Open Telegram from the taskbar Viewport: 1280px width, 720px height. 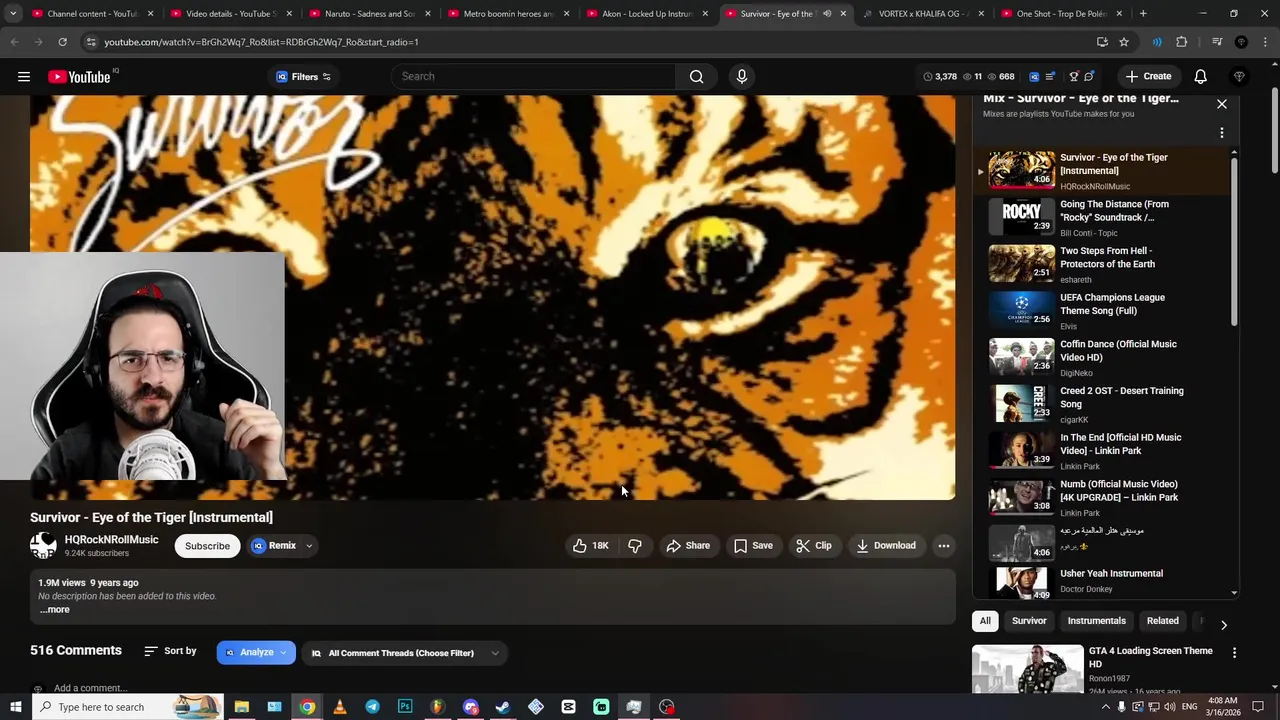[372, 707]
